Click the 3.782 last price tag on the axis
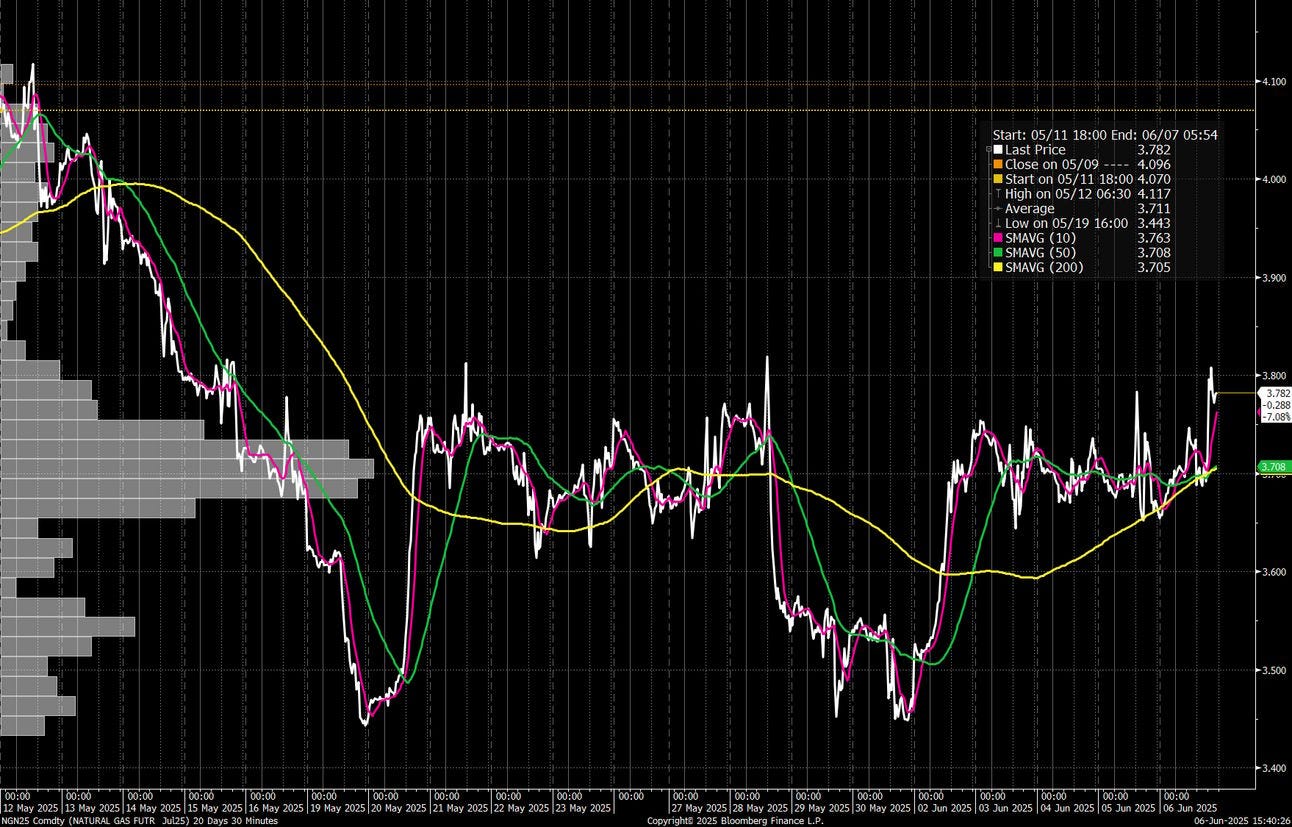Image resolution: width=1292 pixels, height=827 pixels. pyautogui.click(x=1277, y=394)
